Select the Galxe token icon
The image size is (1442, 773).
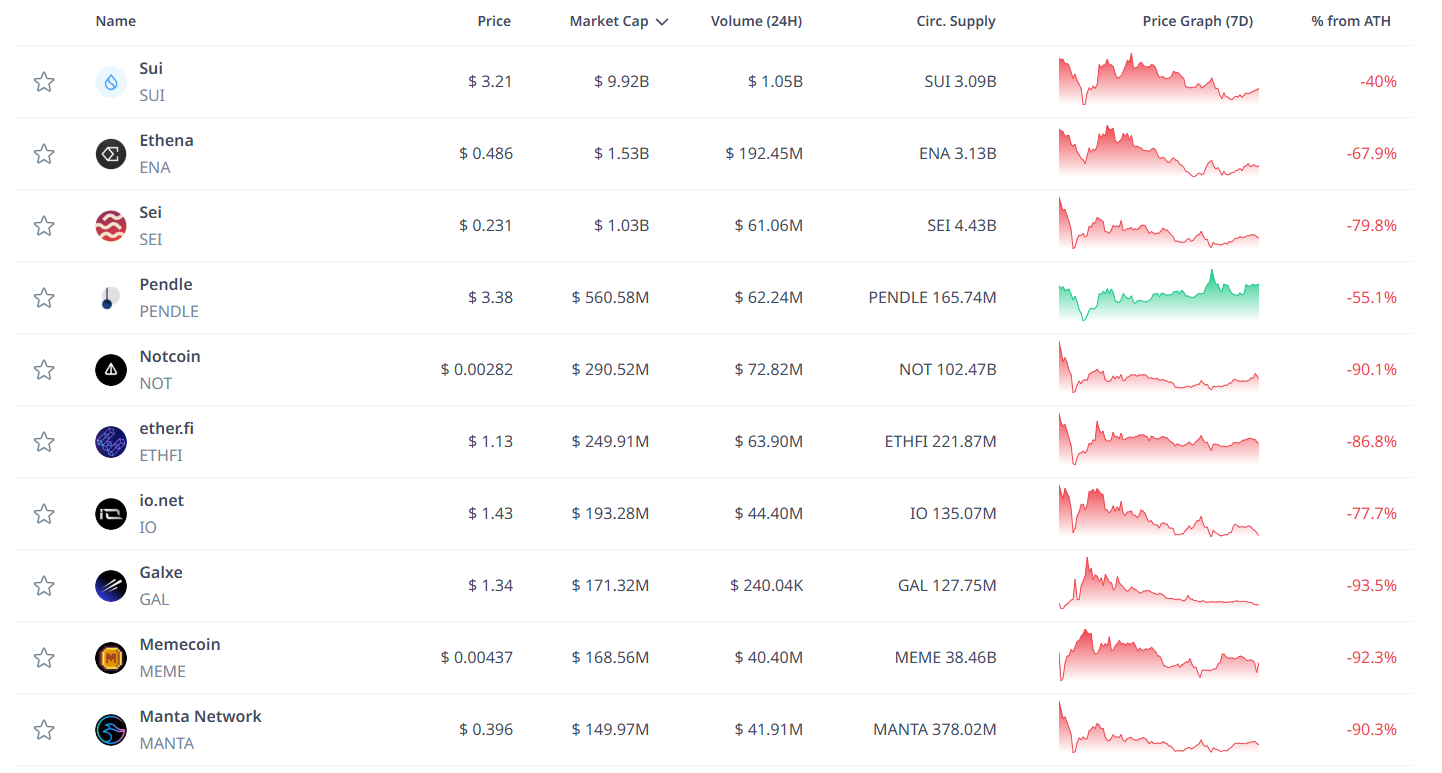(110, 585)
